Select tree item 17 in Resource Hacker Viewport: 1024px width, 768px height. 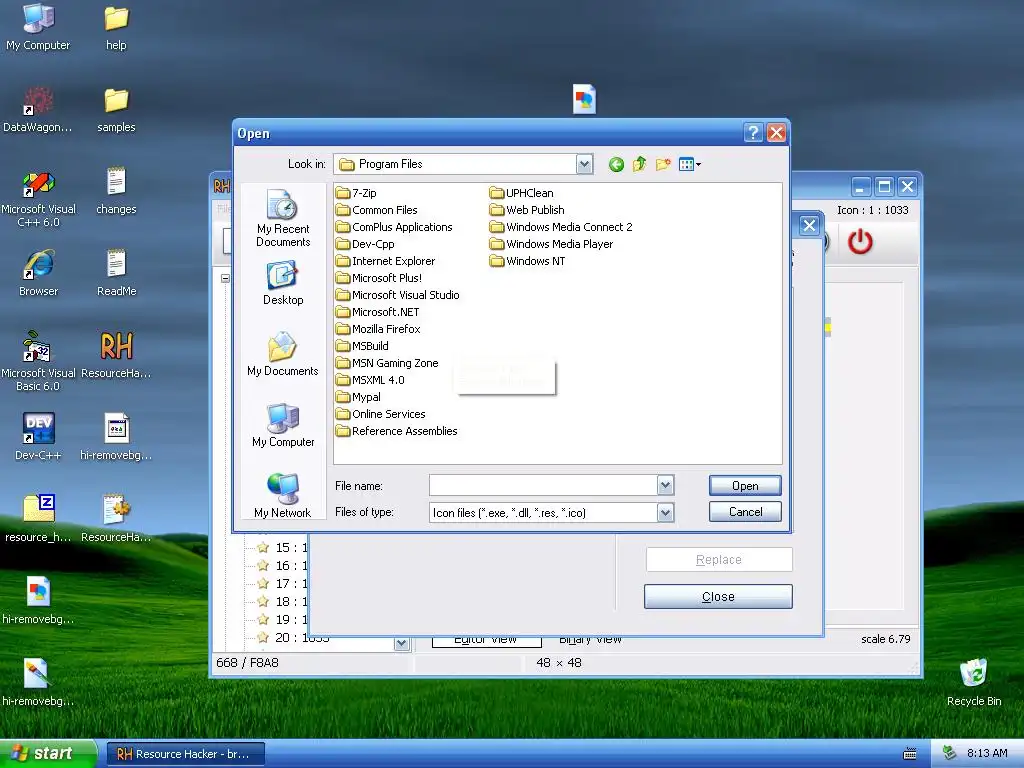281,583
